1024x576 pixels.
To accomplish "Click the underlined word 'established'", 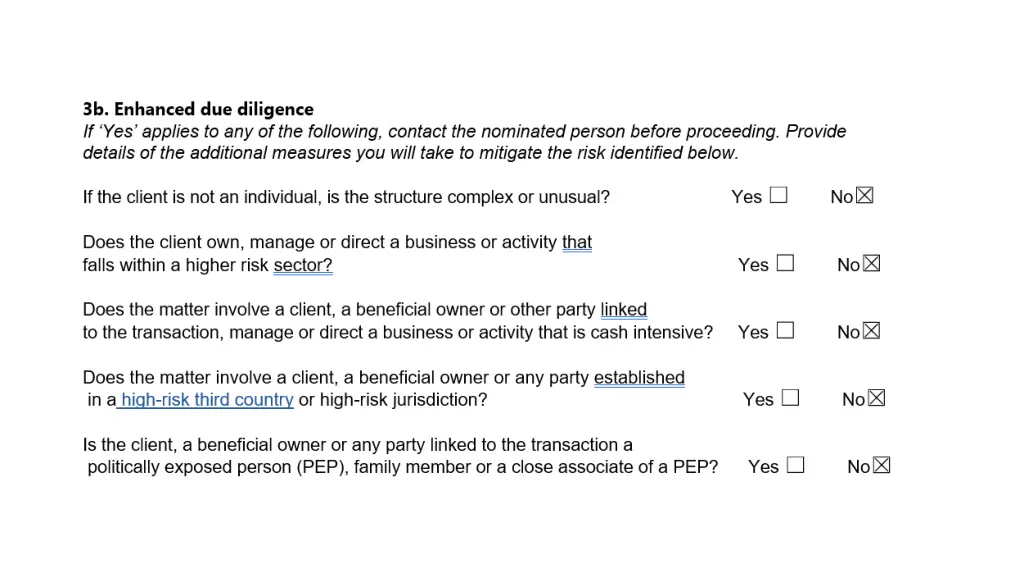I will (x=639, y=378).
